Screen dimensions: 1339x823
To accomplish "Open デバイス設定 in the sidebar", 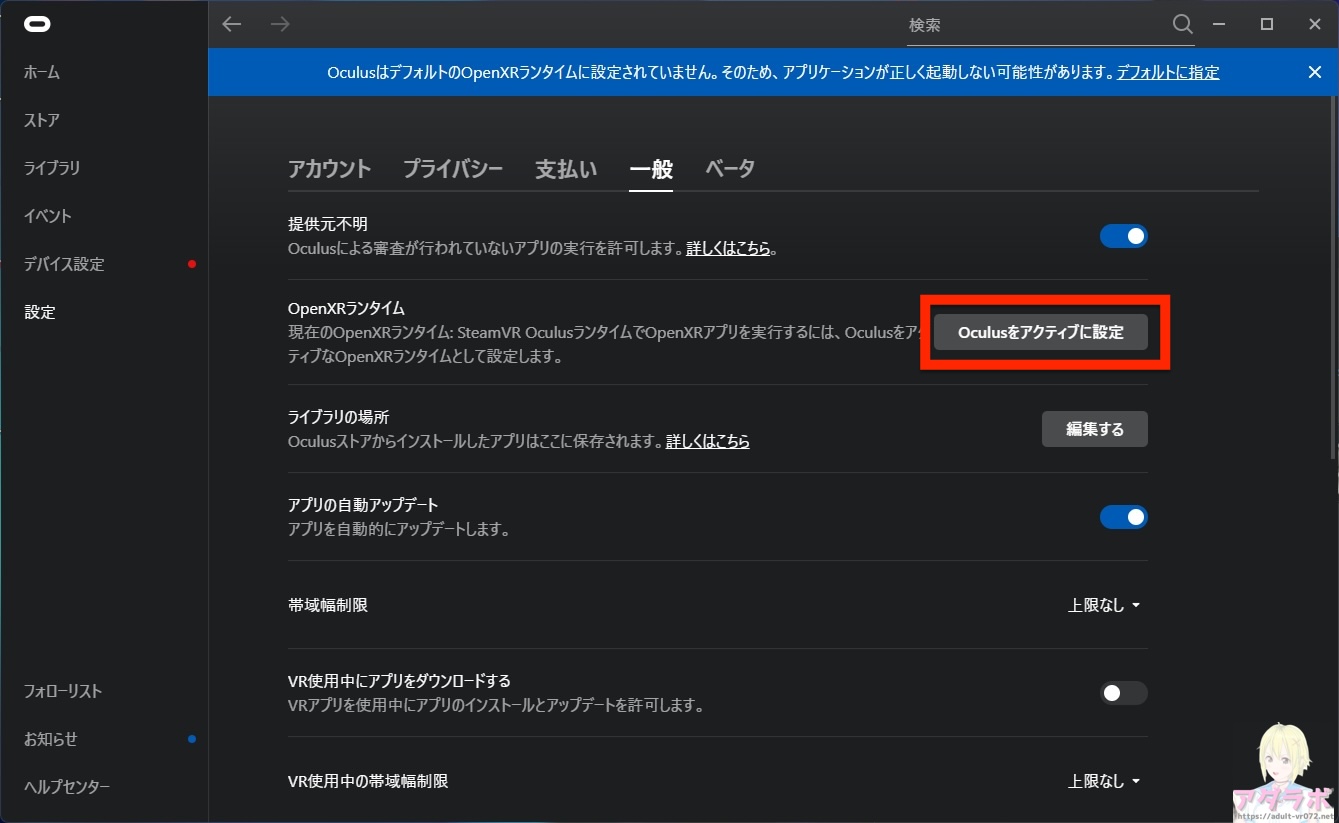I will click(x=64, y=264).
